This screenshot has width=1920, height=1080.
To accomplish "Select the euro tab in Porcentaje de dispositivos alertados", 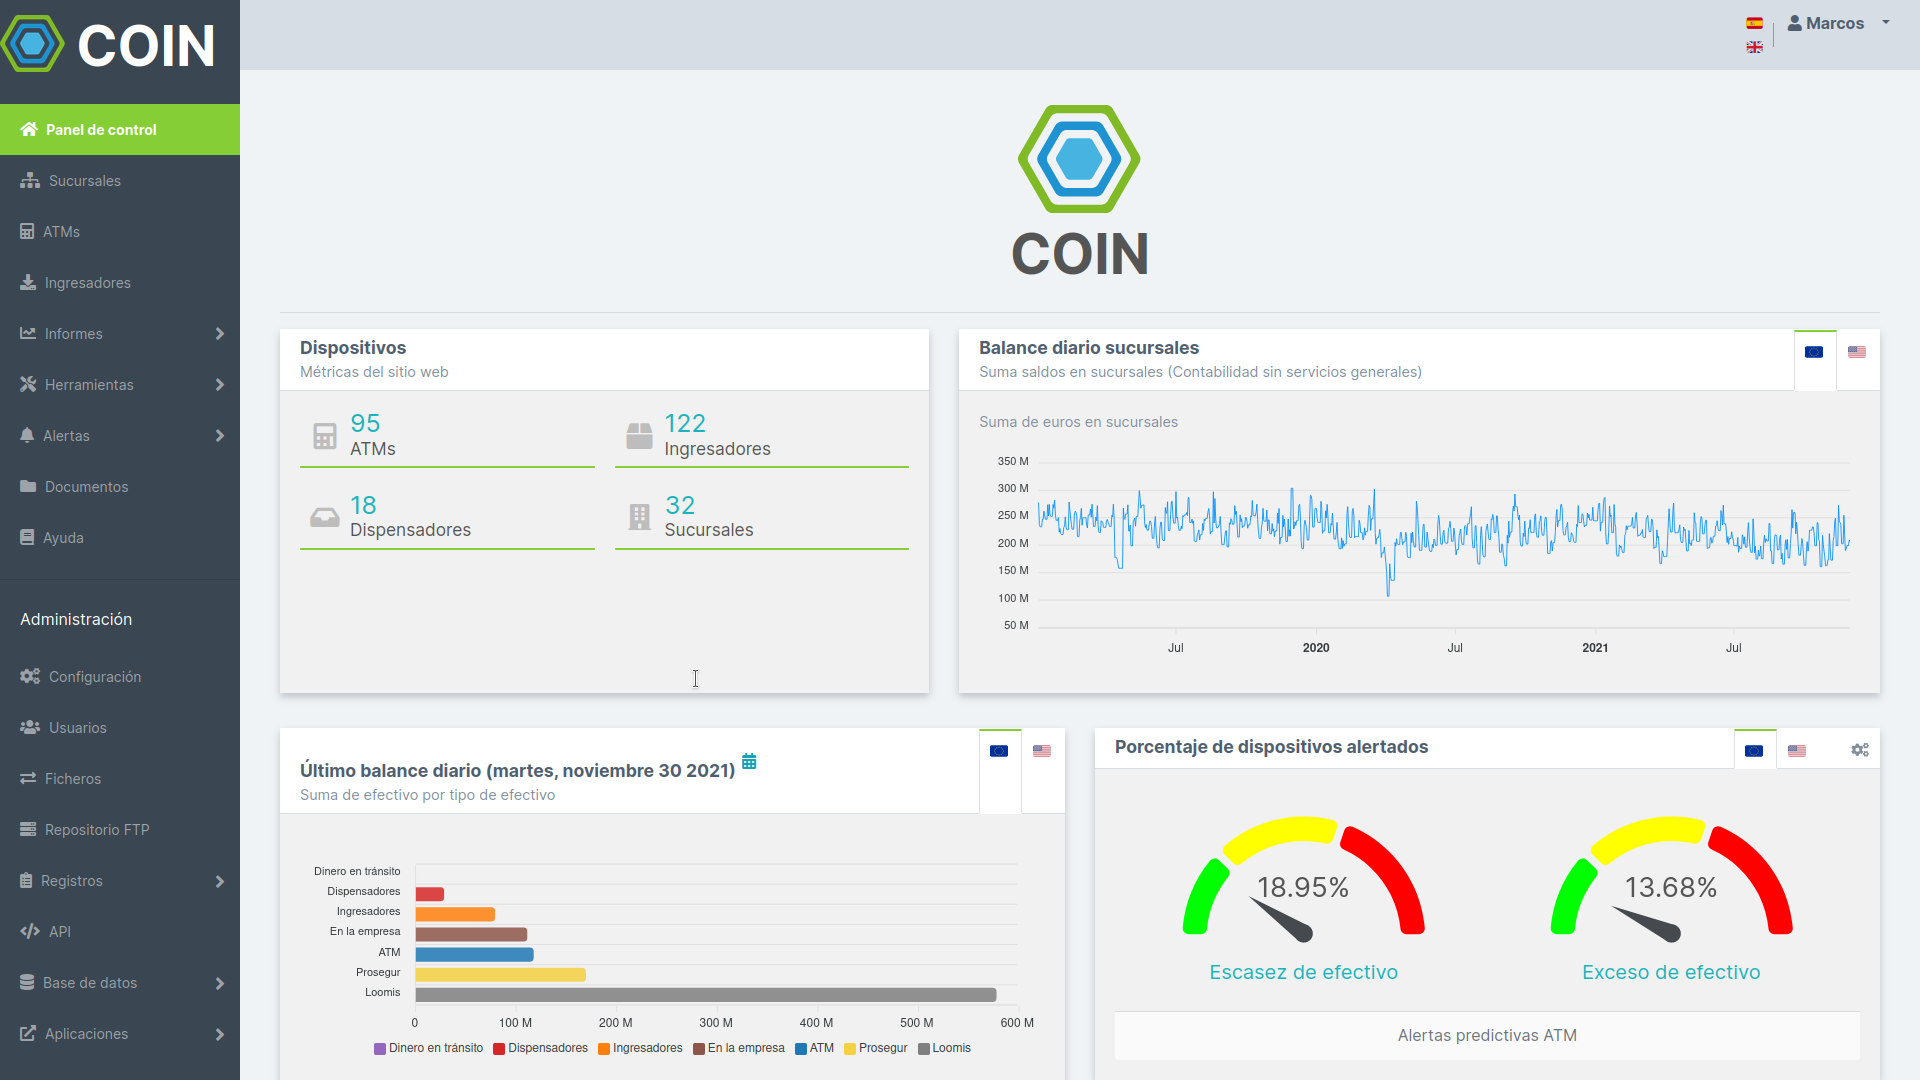I will click(x=1754, y=751).
